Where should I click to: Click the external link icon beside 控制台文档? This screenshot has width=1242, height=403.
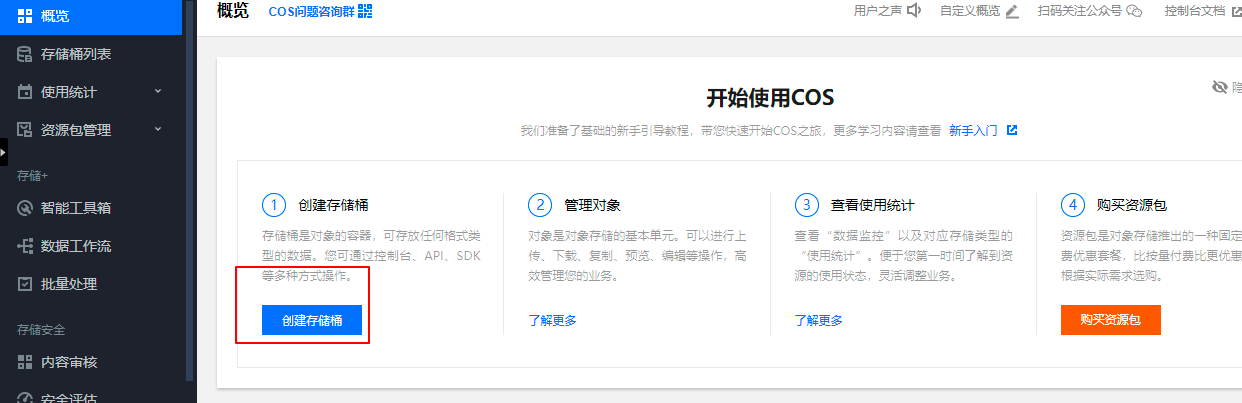click(1236, 11)
